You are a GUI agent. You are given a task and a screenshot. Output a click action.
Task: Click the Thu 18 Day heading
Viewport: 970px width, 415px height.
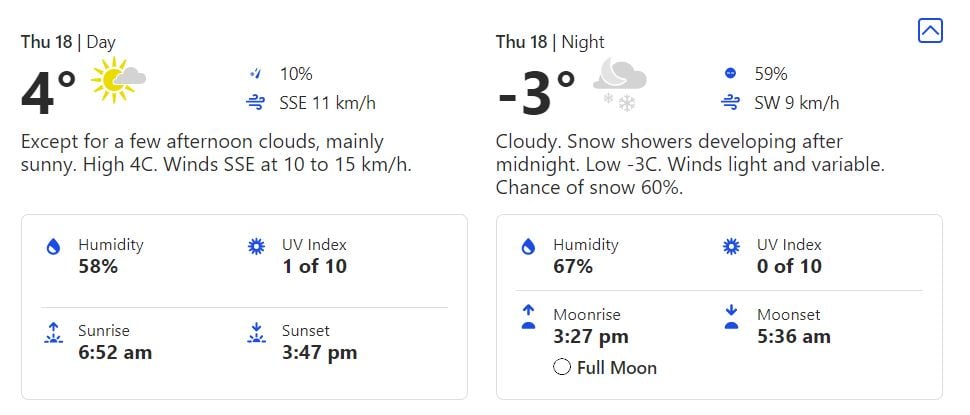coord(68,42)
